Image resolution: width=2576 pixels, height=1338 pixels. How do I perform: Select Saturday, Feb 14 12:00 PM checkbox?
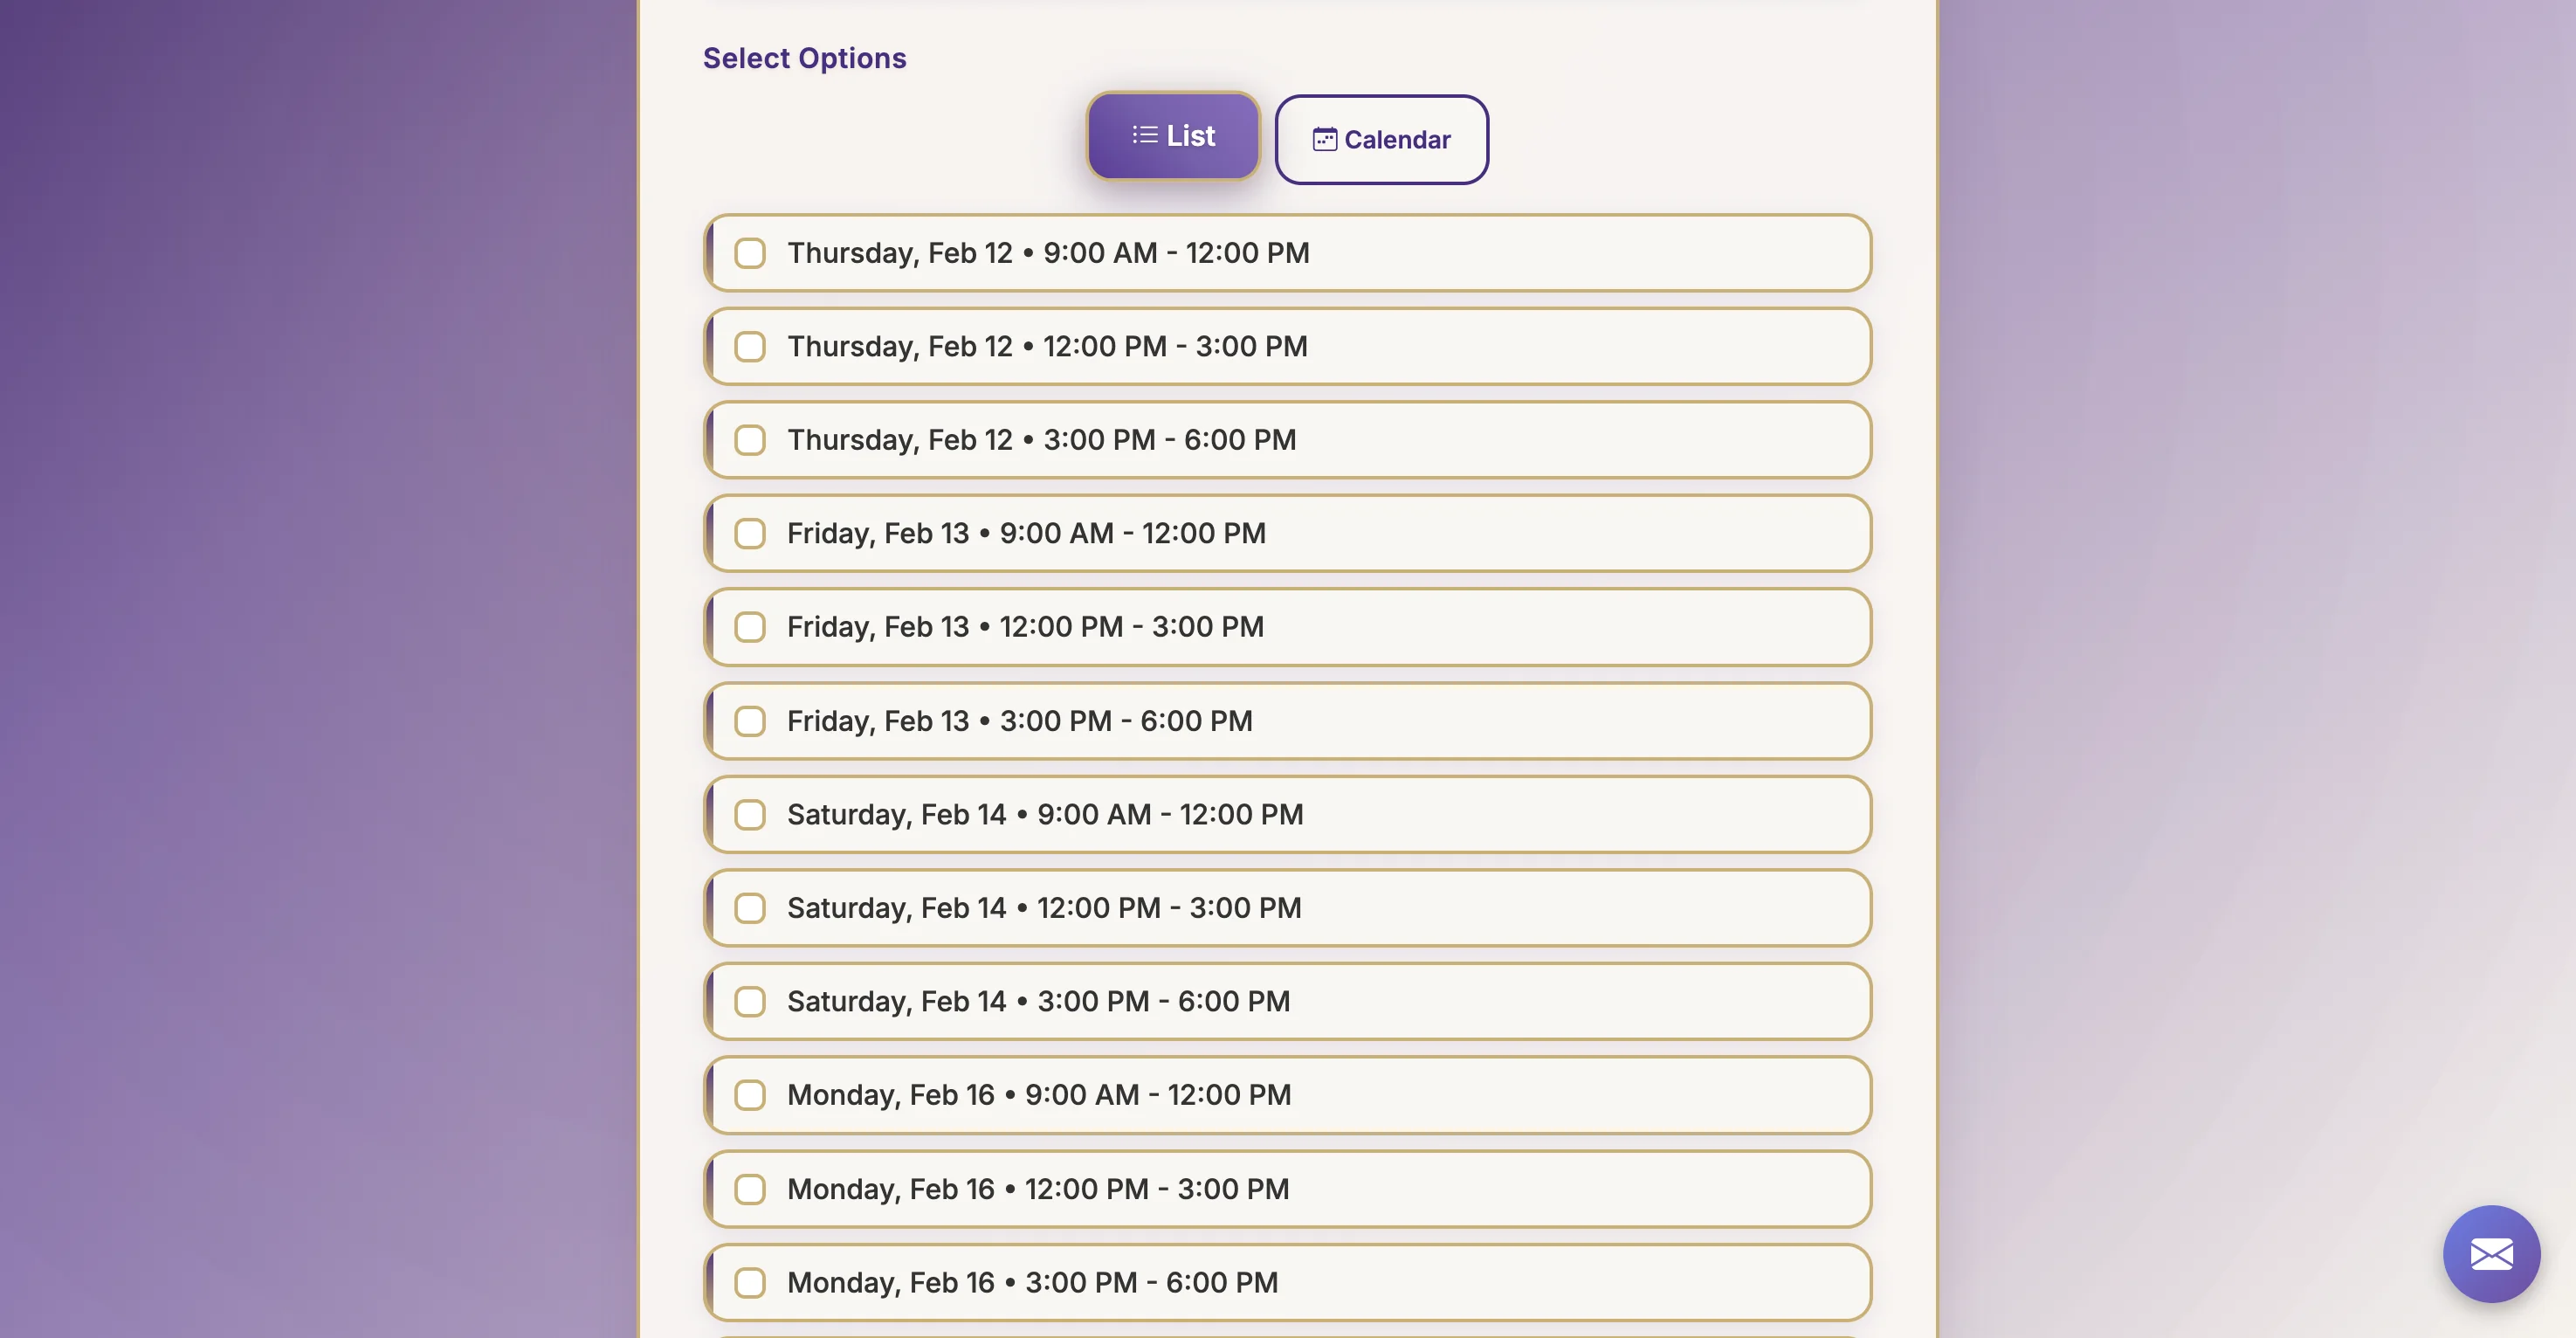coord(750,908)
